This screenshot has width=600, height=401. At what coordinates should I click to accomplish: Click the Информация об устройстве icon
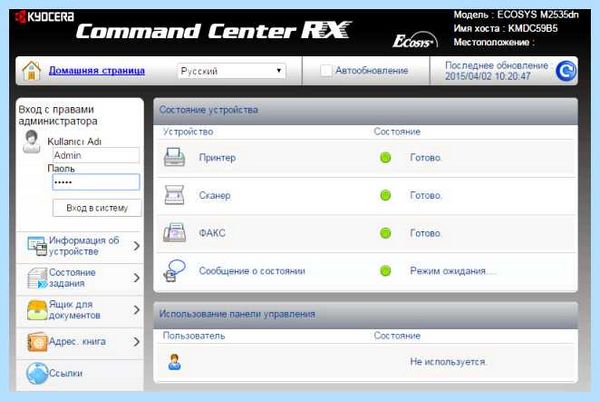pyautogui.click(x=37, y=246)
